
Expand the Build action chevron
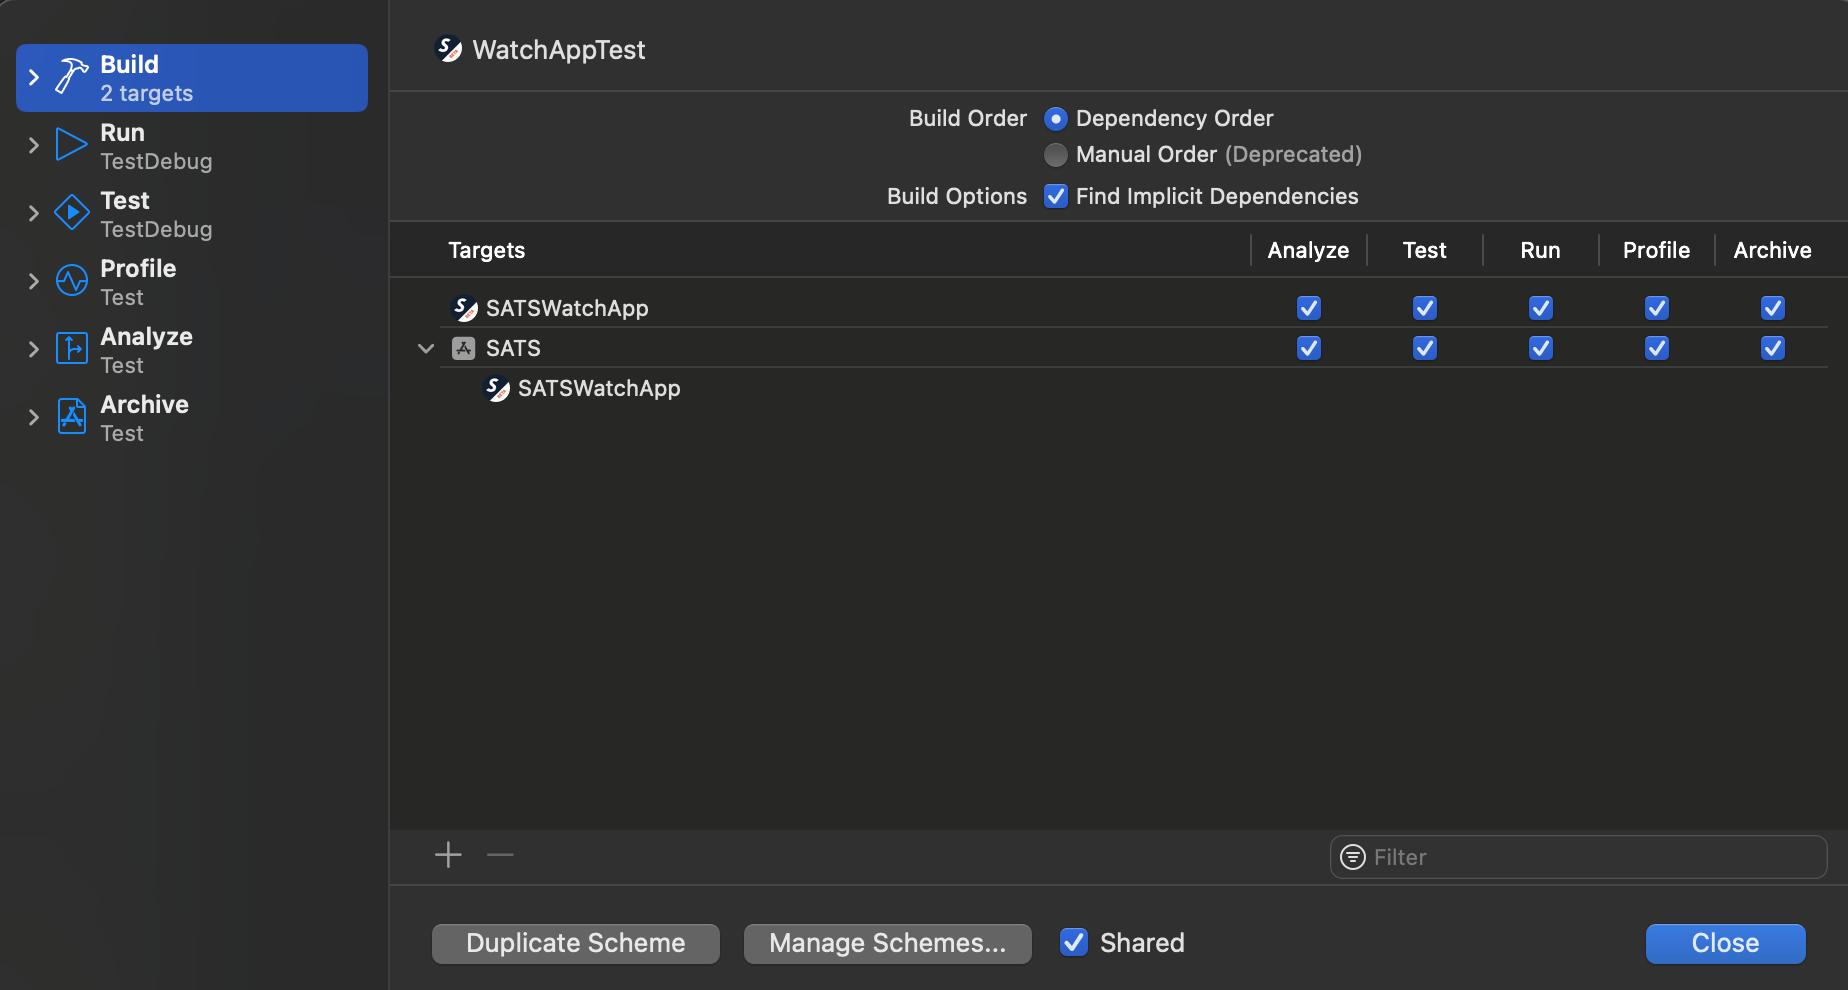click(x=34, y=77)
